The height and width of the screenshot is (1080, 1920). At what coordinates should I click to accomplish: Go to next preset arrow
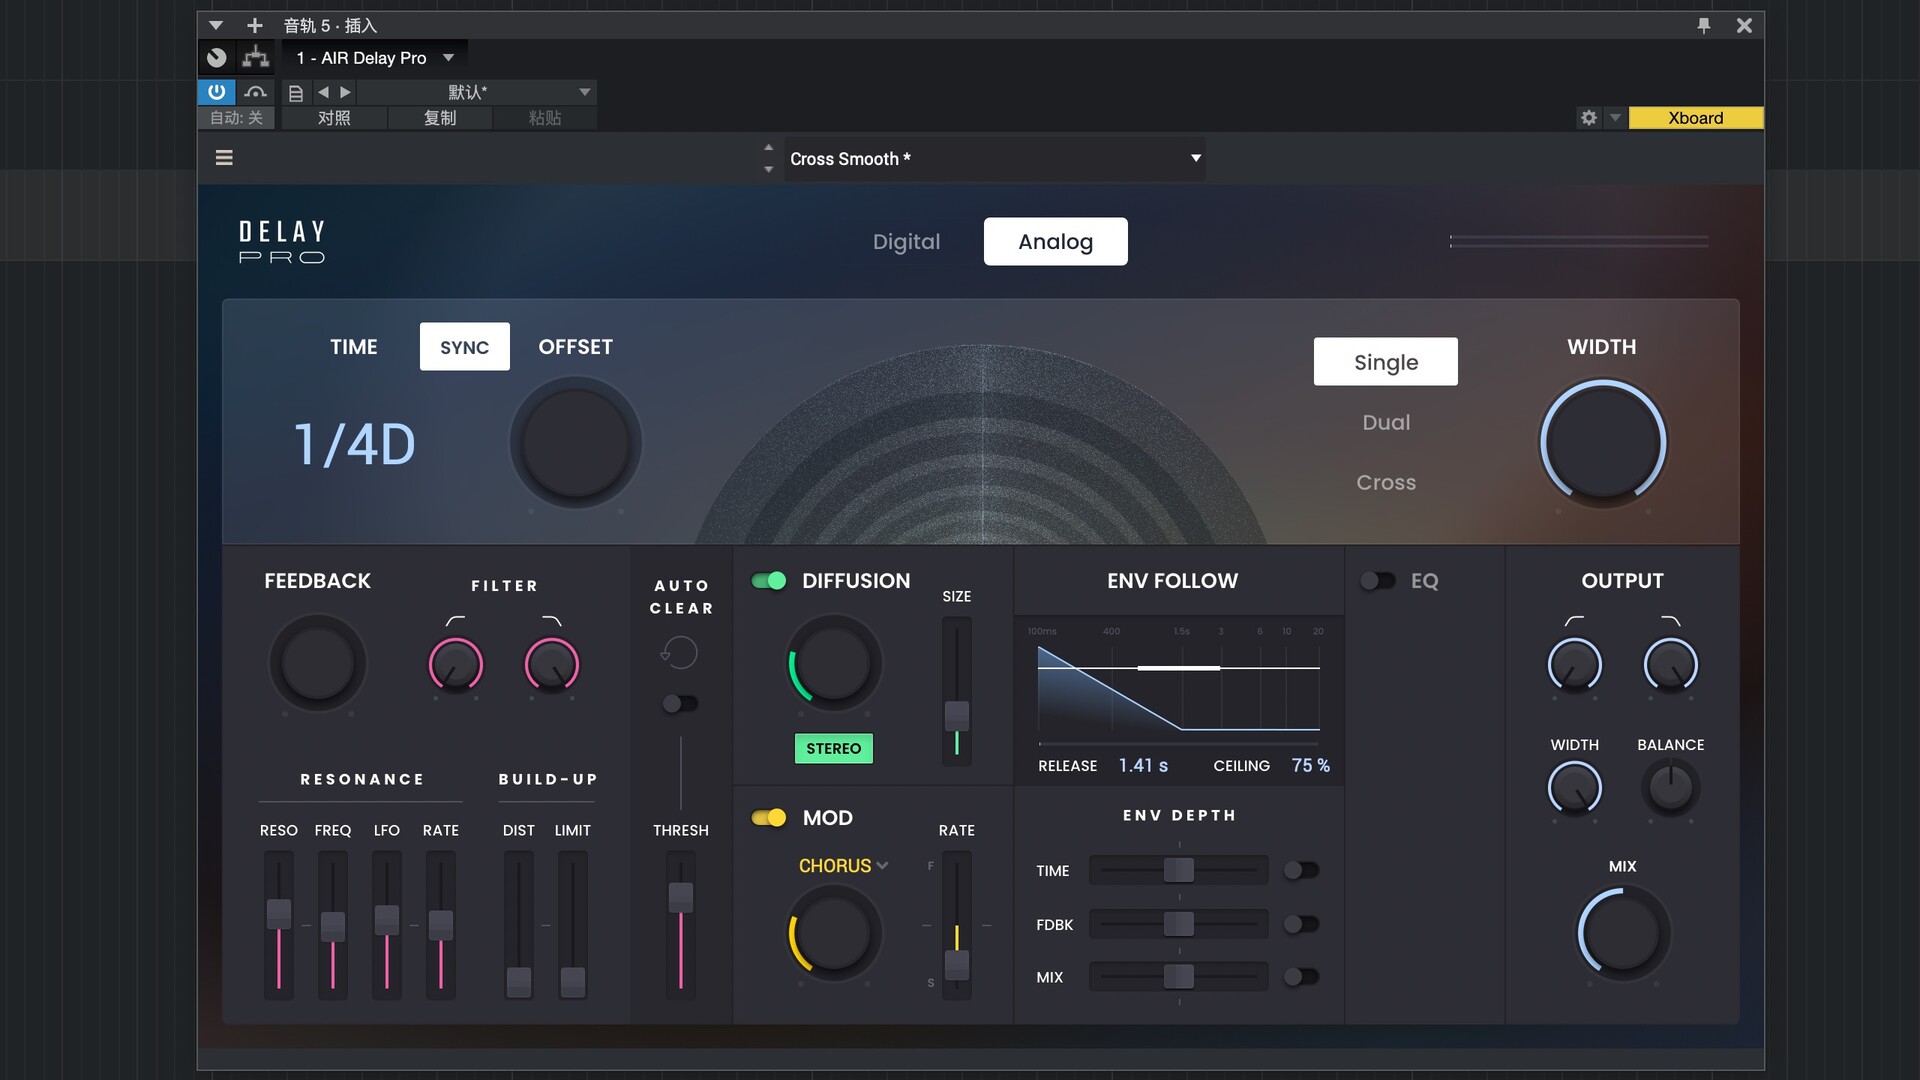(x=346, y=92)
